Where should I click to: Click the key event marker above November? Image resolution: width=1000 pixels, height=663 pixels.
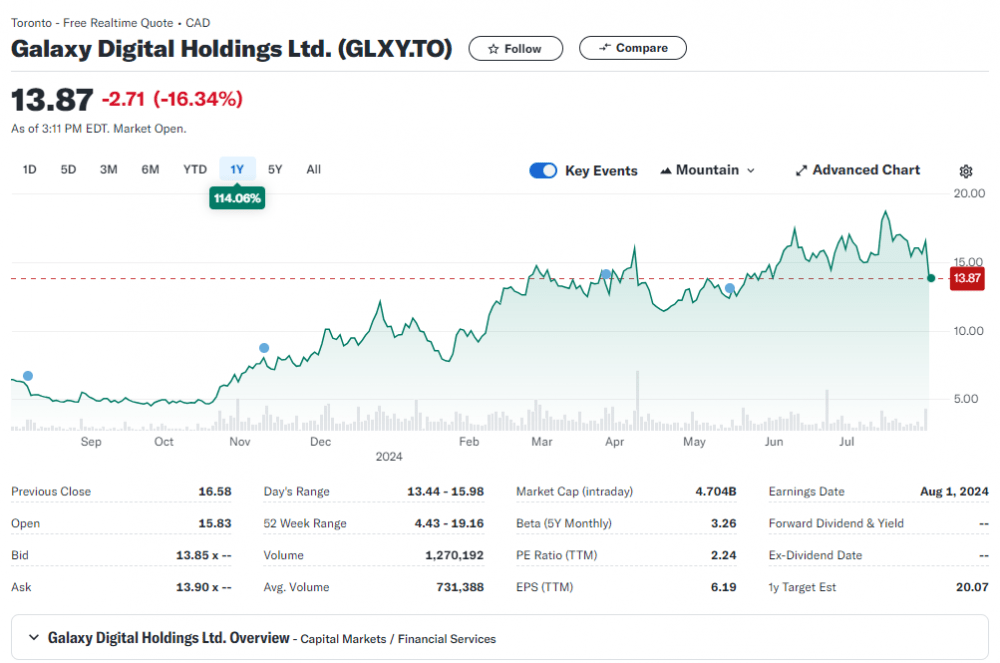(x=264, y=348)
